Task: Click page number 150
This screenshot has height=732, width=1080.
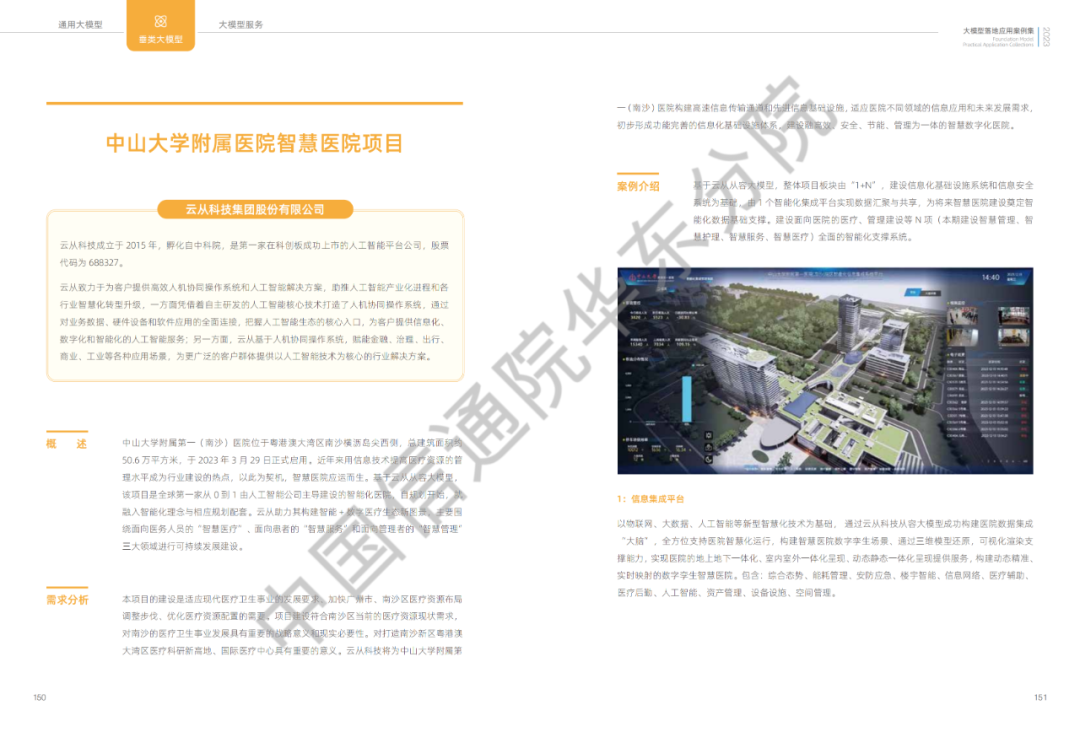Action: pos(39,698)
